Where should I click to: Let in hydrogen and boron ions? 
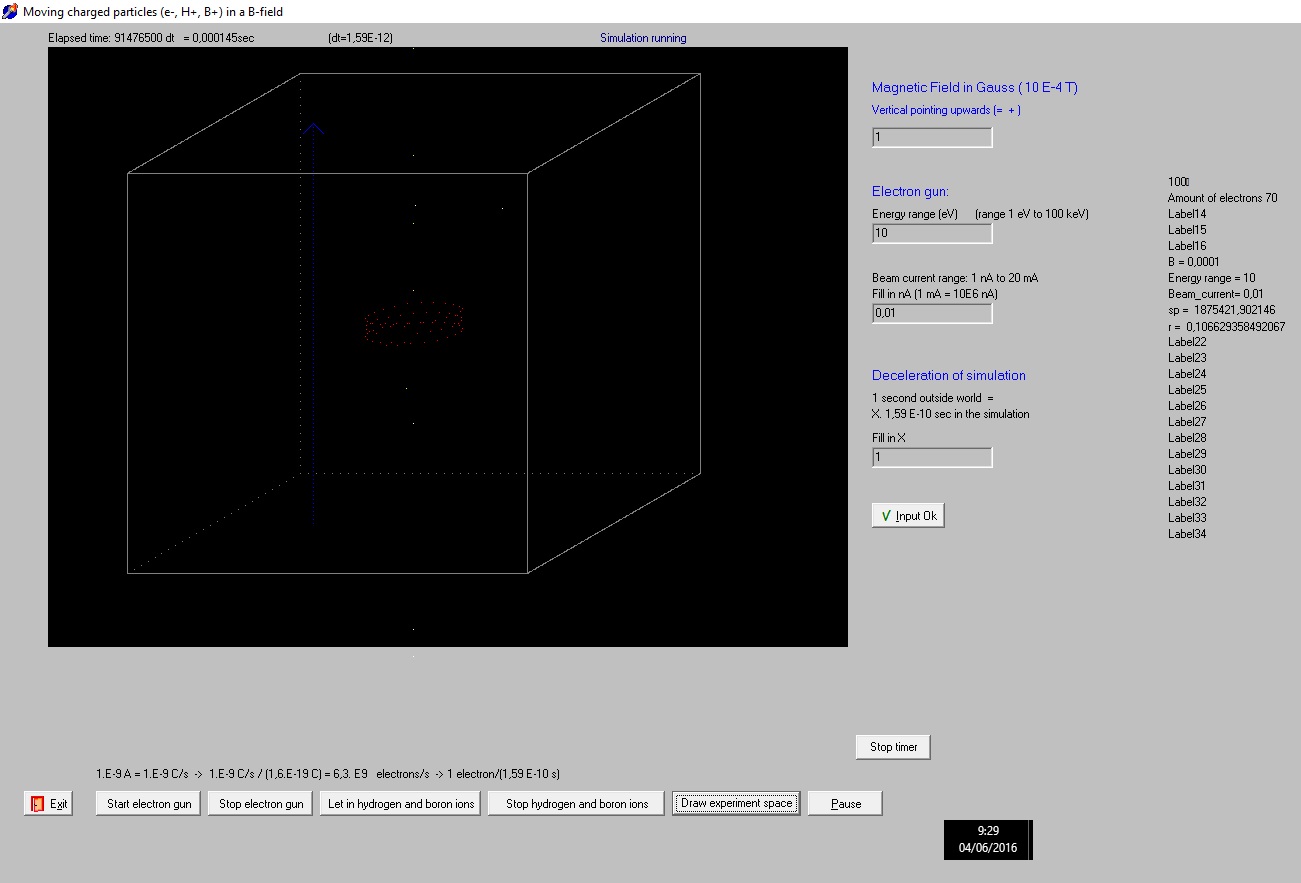point(401,803)
